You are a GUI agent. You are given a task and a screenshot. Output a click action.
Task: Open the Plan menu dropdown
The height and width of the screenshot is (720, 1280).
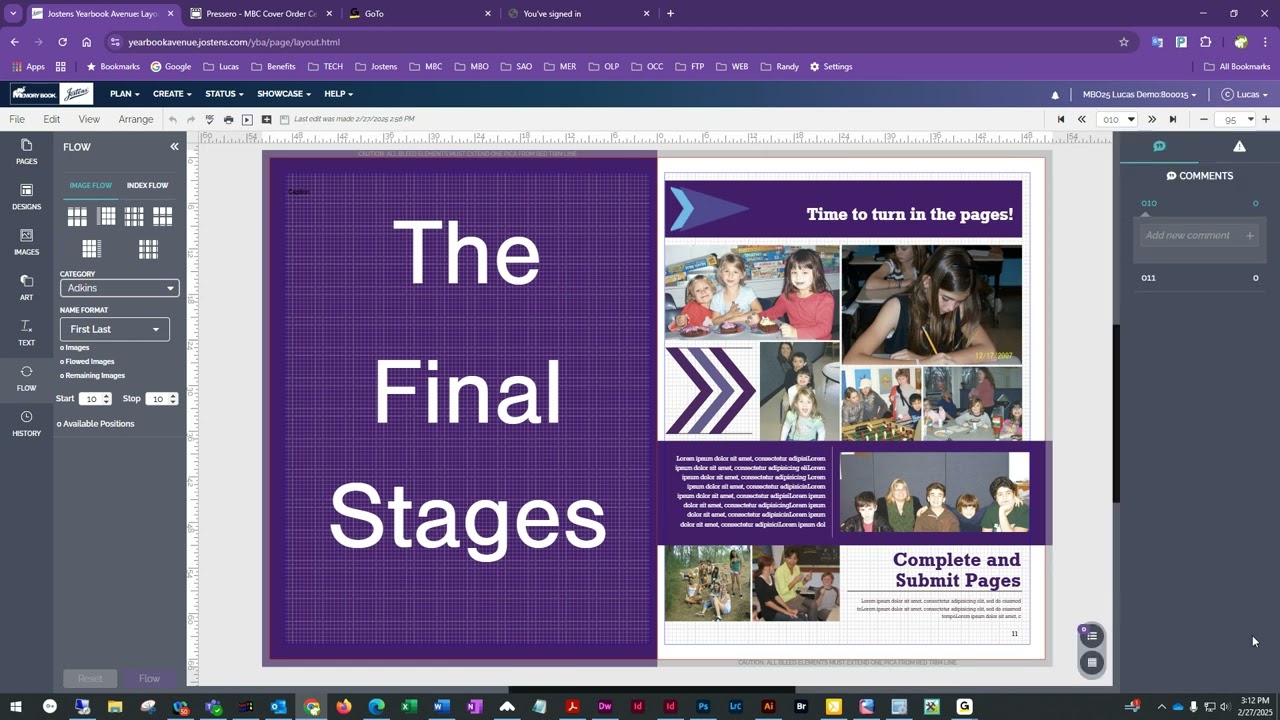pyautogui.click(x=125, y=94)
